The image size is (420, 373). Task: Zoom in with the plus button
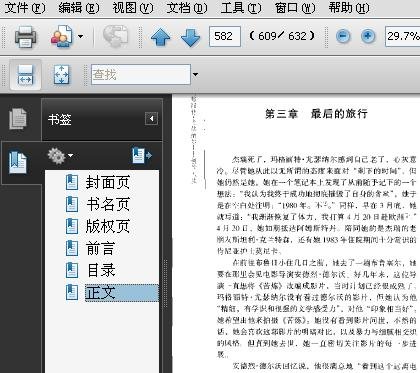(368, 36)
